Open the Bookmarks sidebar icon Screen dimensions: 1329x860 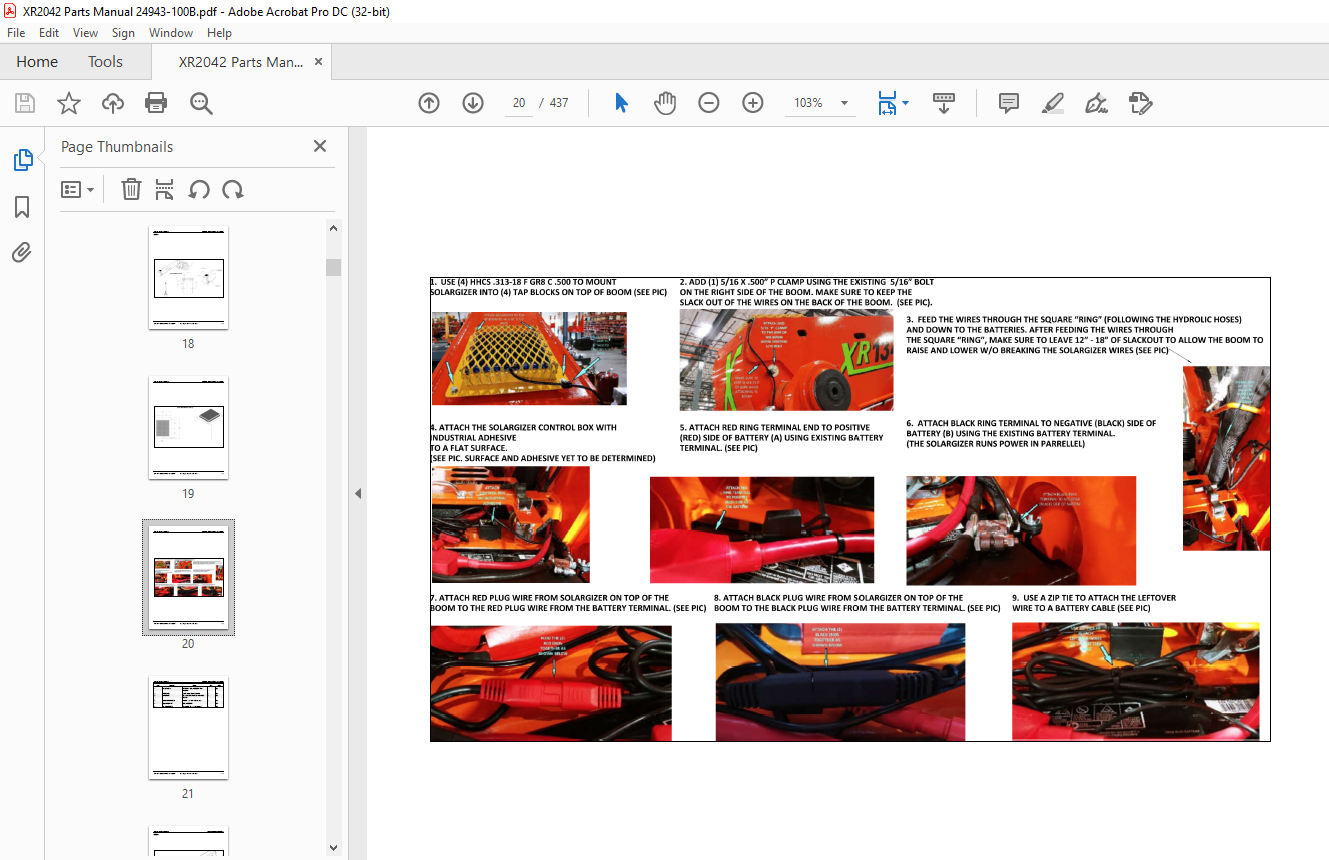pyautogui.click(x=22, y=207)
